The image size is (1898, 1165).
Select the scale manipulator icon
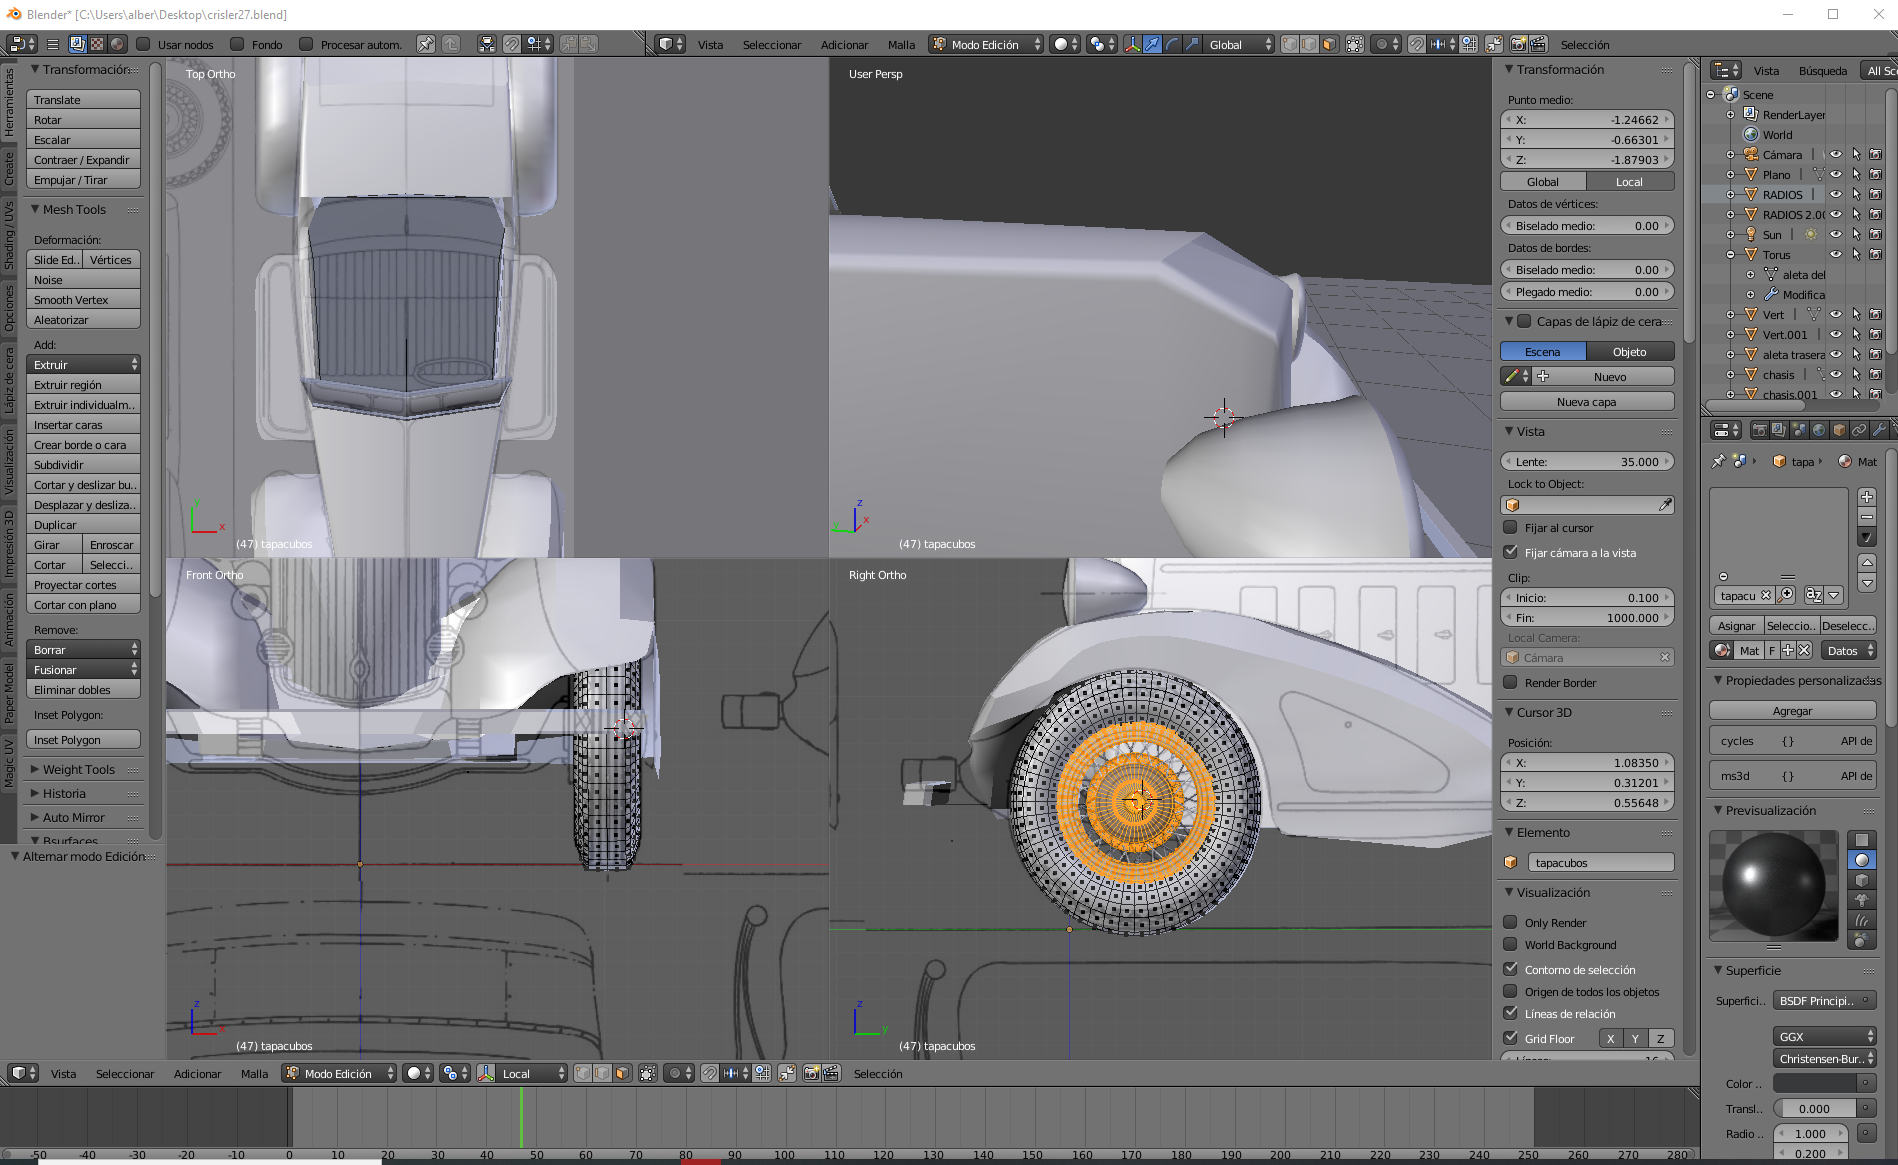(x=1192, y=44)
